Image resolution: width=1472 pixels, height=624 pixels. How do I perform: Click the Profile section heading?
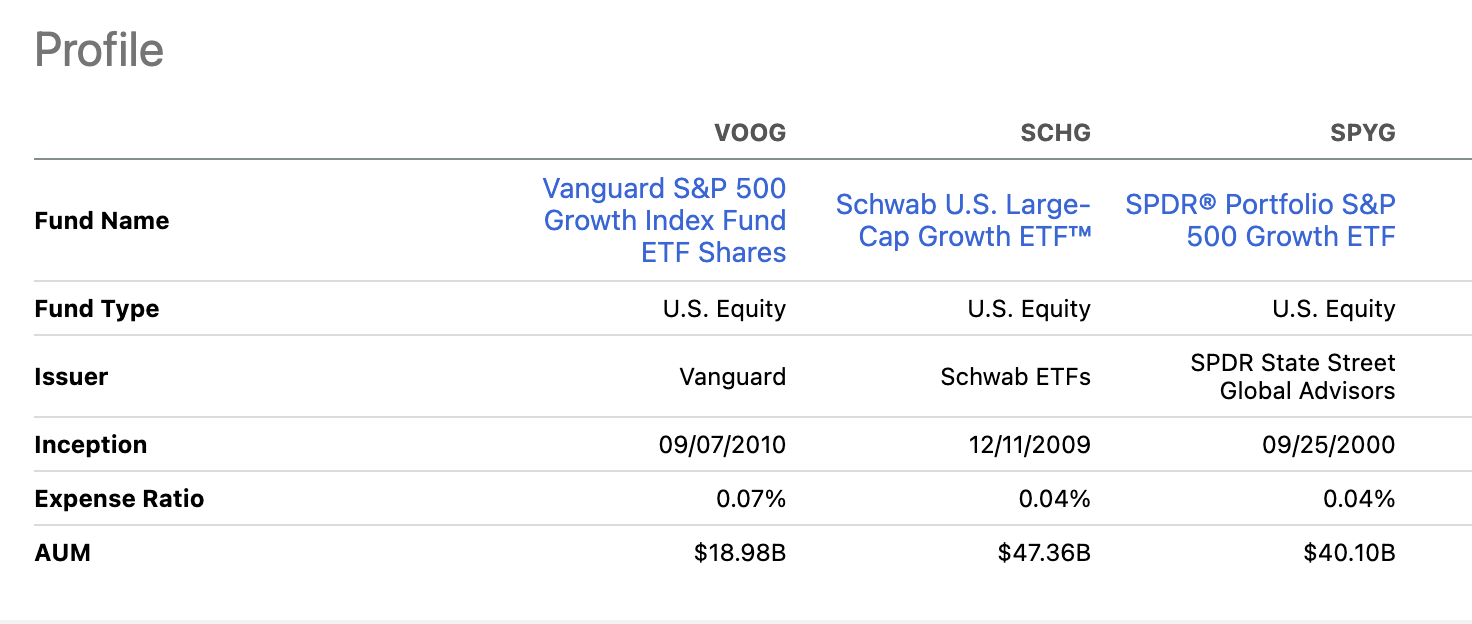99,50
